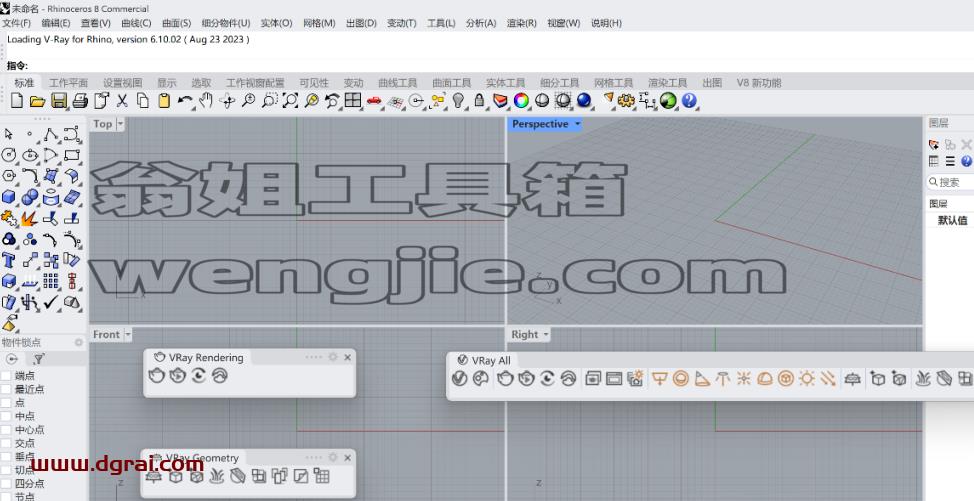
Task: Cut selection with the scissors icon
Action: point(122,101)
